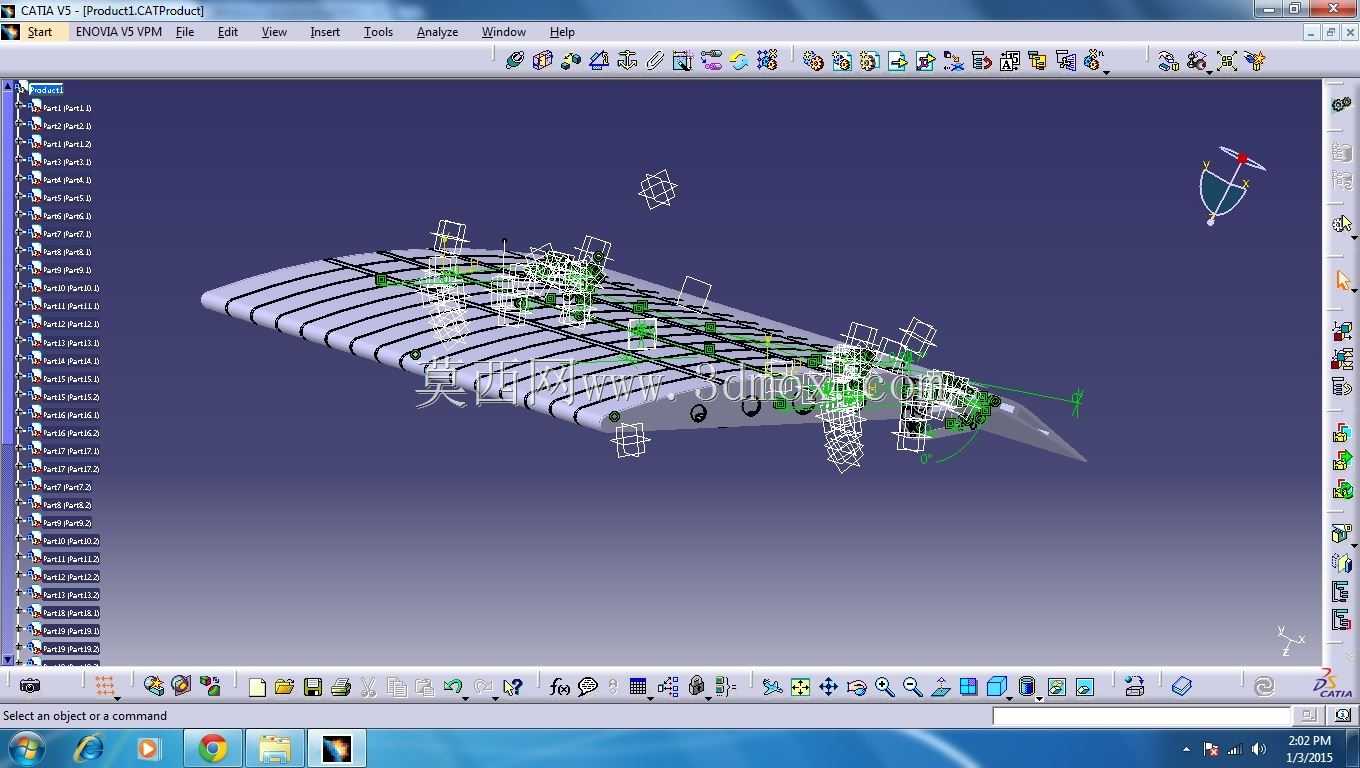Viewport: 1360px width, 768px height.
Task: Select the Angle Constraint tool
Action: pos(599,61)
